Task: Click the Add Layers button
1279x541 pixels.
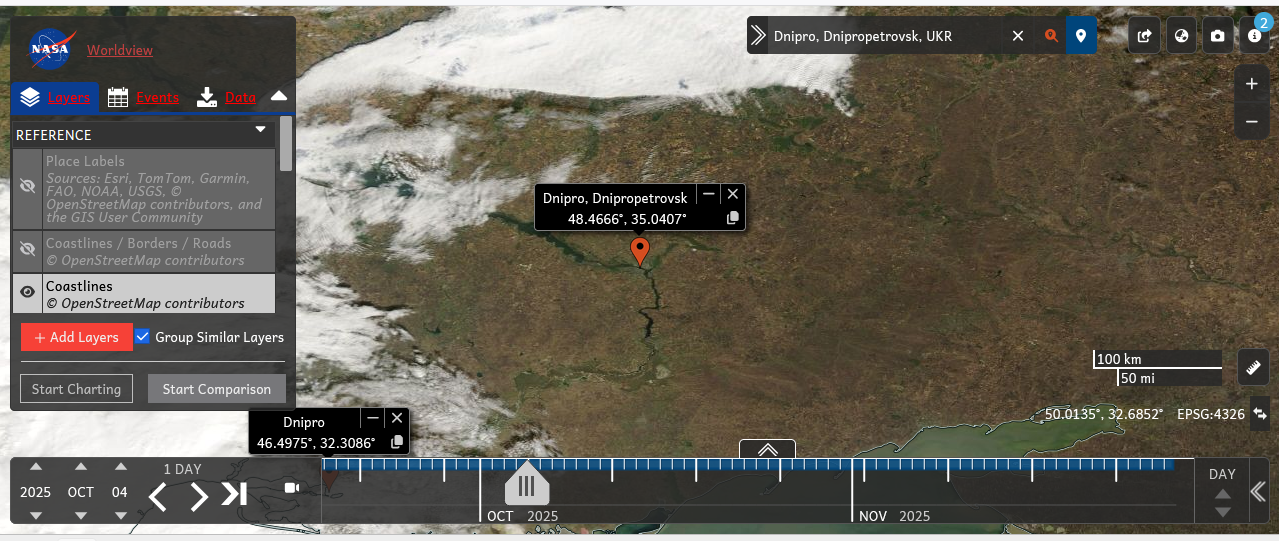Action: click(76, 337)
